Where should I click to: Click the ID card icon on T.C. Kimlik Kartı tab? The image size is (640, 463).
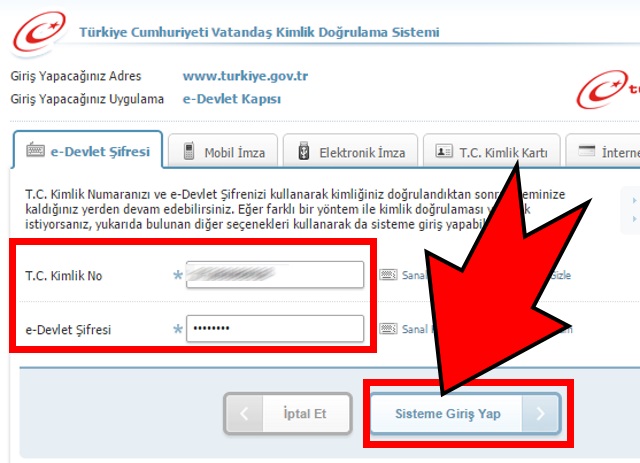pos(443,151)
